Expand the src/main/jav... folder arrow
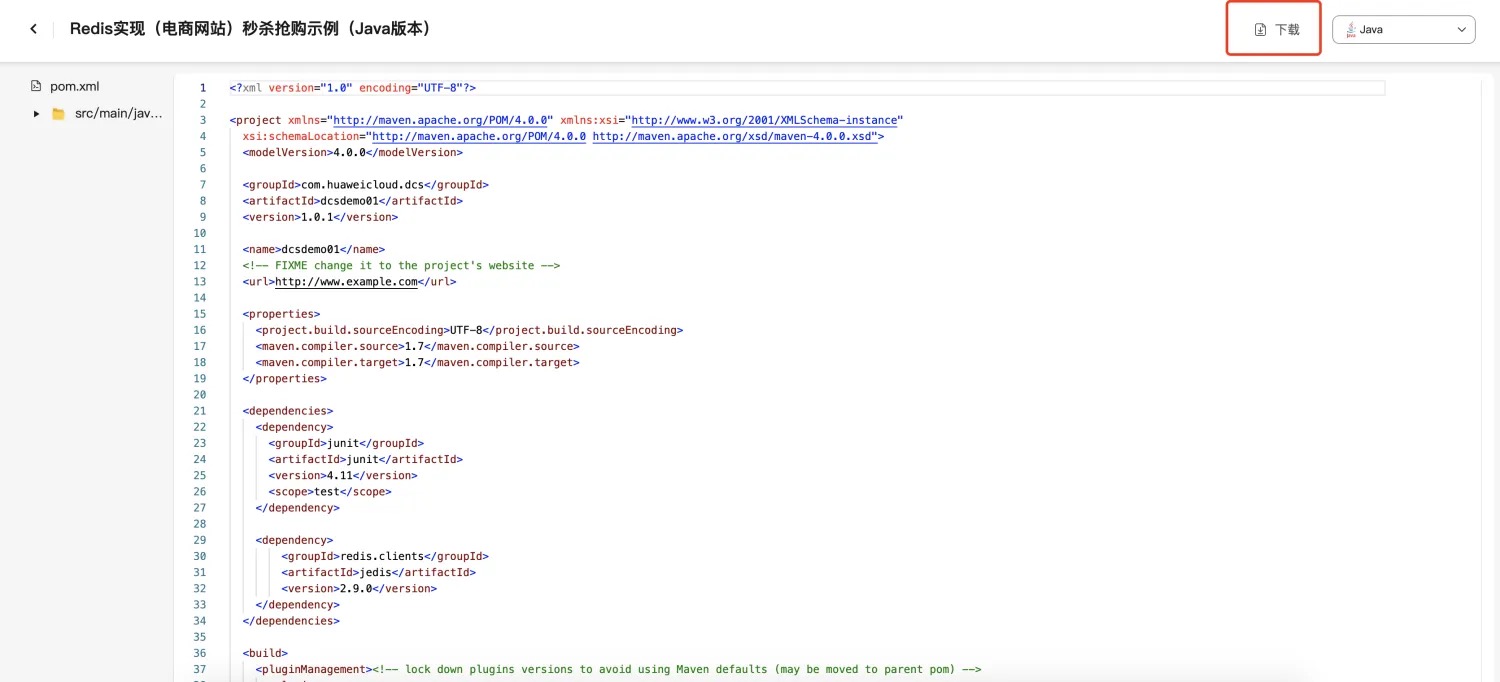 pyautogui.click(x=36, y=113)
